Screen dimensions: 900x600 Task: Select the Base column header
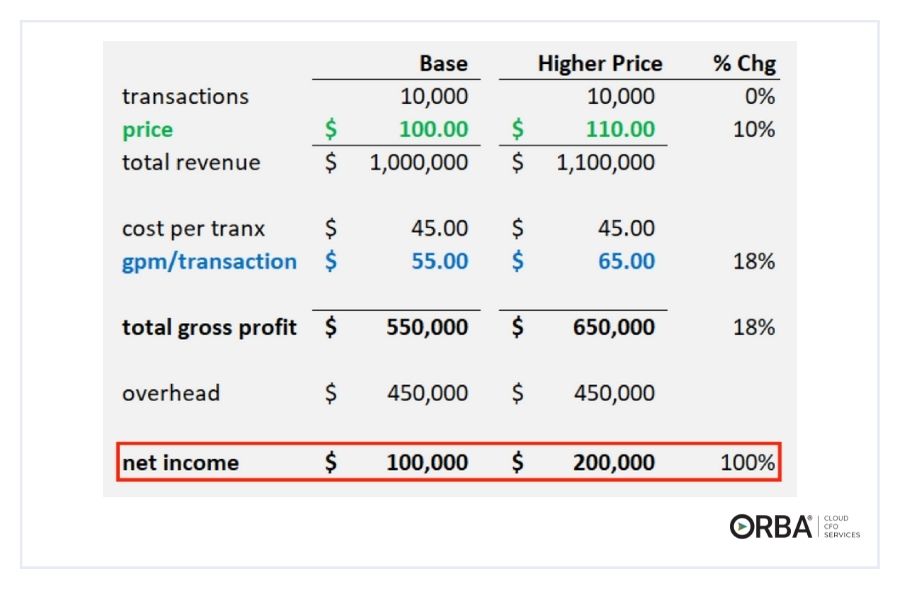coord(443,64)
